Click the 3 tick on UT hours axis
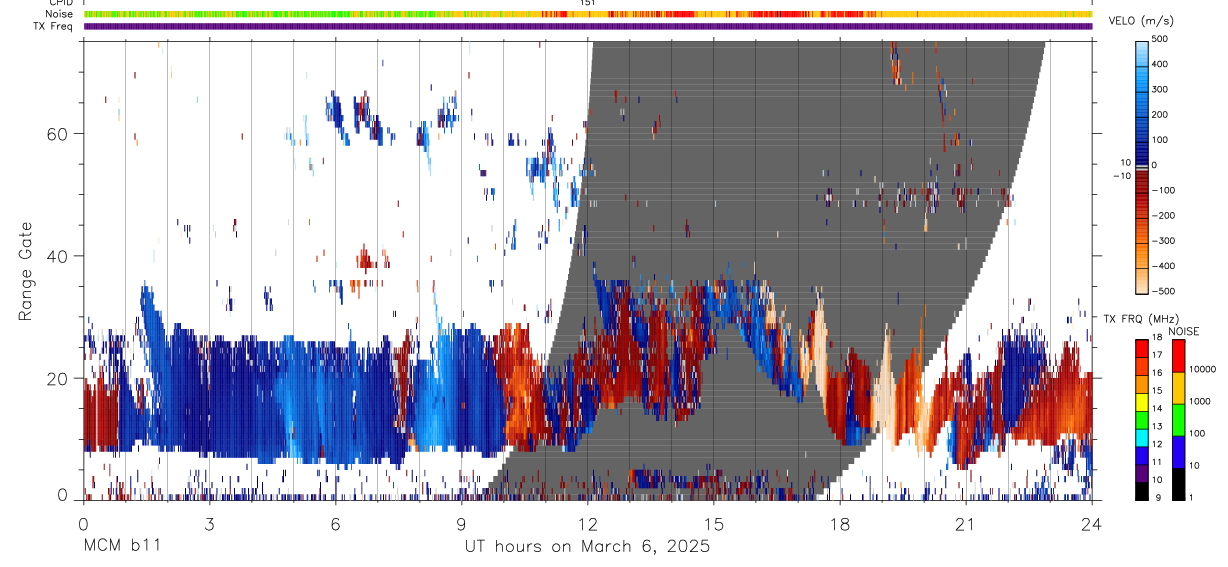Image resolution: width=1228 pixels, height=567 pixels. coord(209,525)
